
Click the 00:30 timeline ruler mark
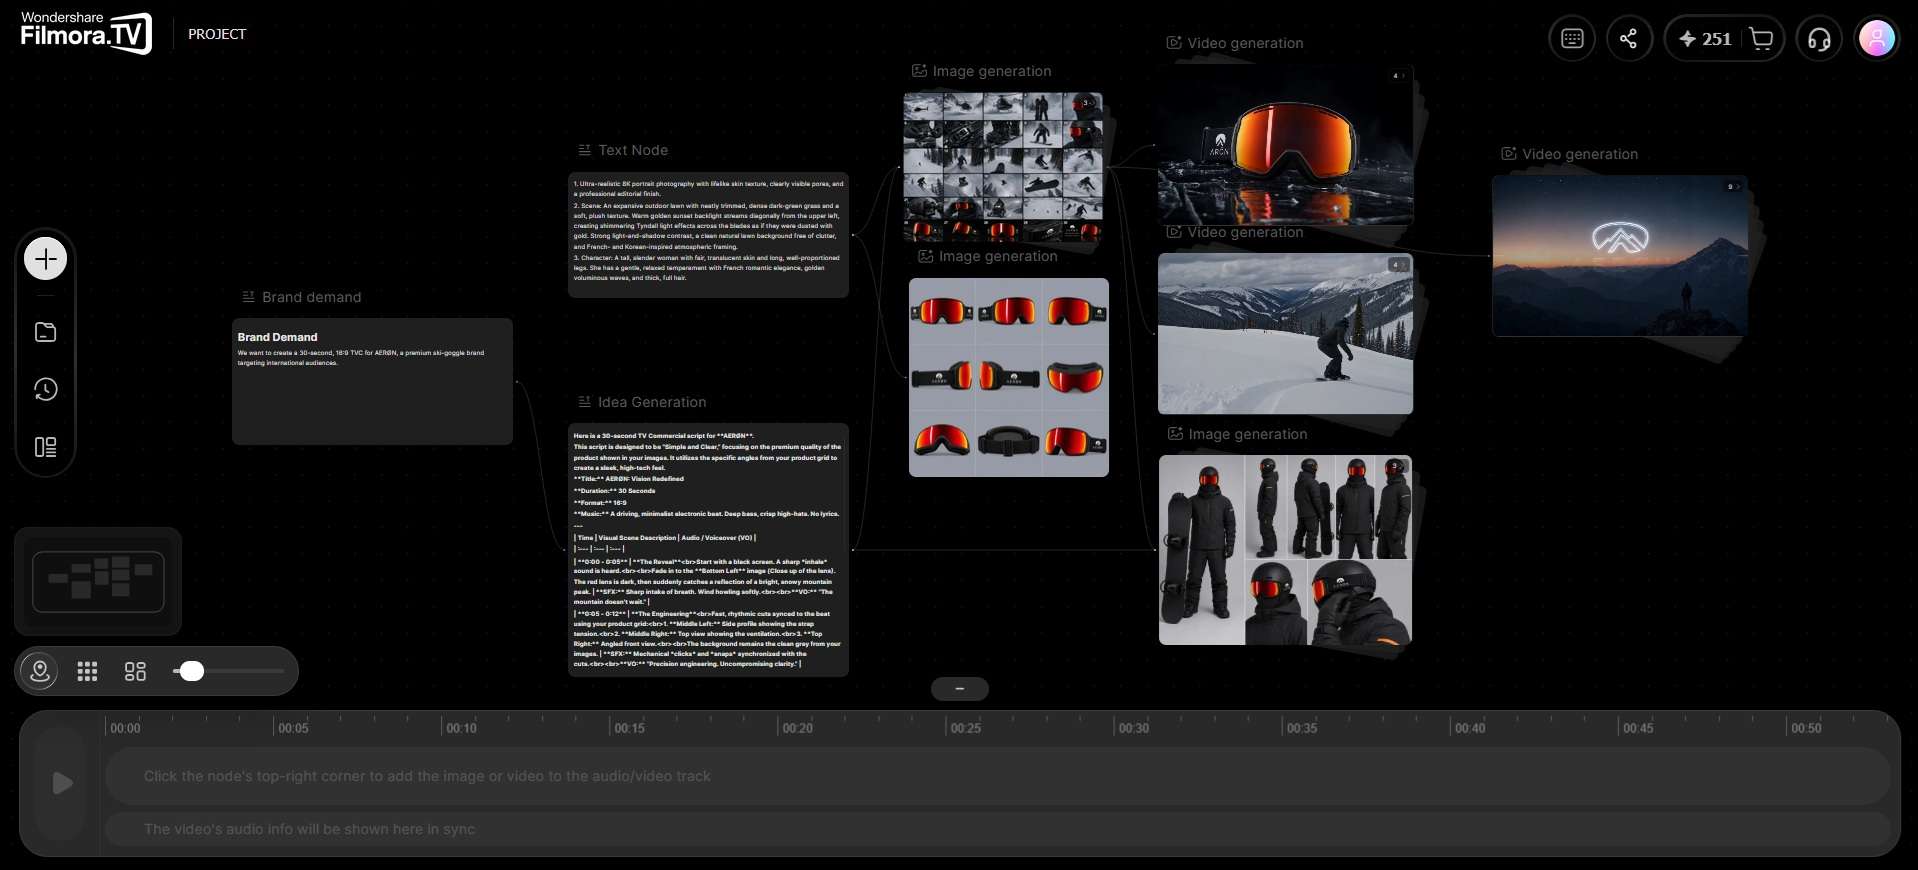point(1133,728)
